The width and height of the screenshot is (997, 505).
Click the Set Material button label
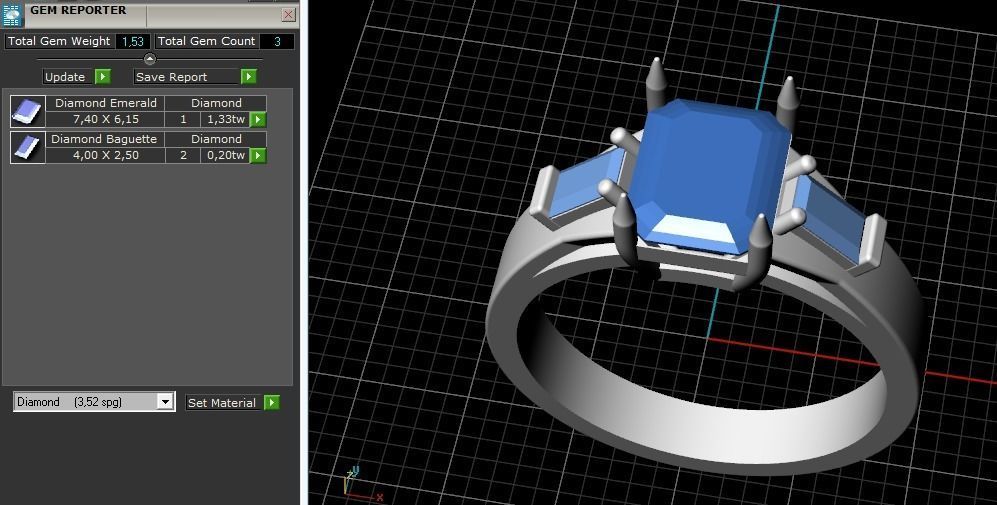pos(223,403)
